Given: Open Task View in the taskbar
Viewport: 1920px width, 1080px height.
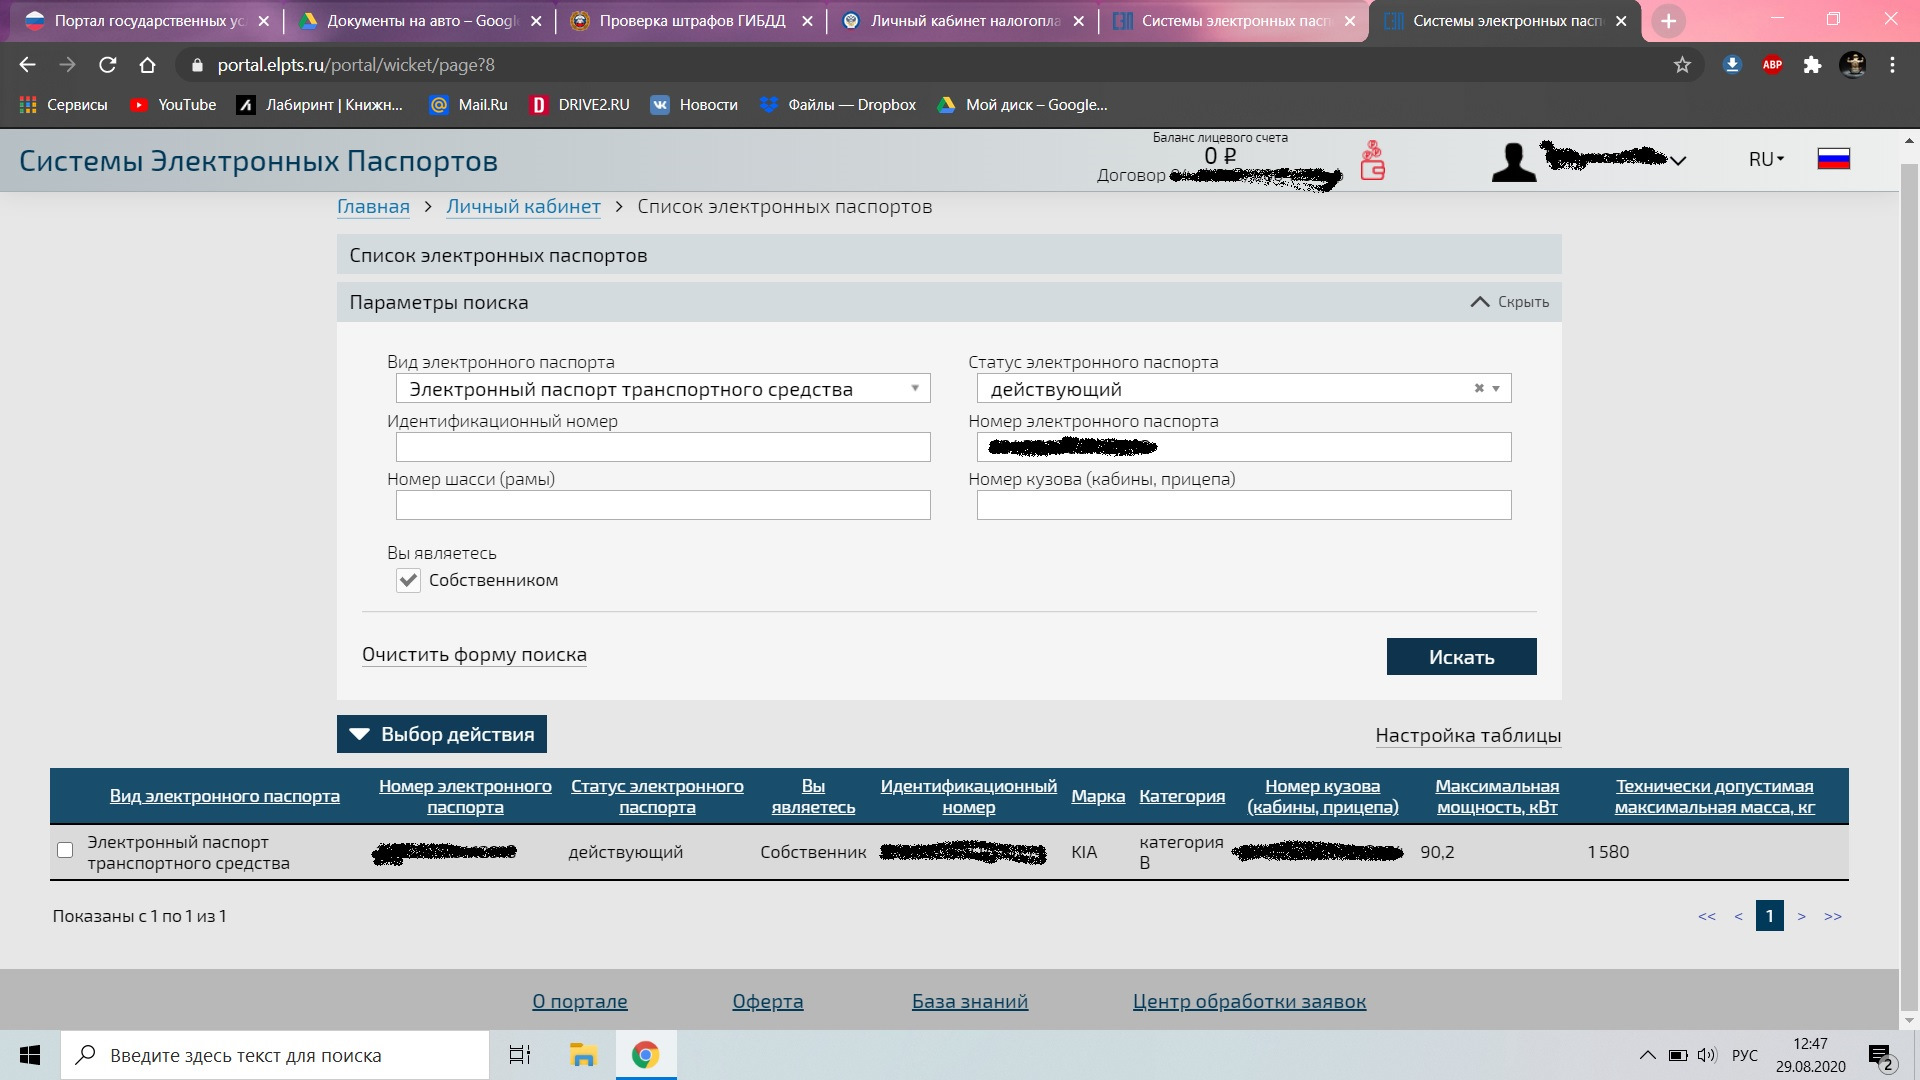Looking at the screenshot, I should [520, 1055].
